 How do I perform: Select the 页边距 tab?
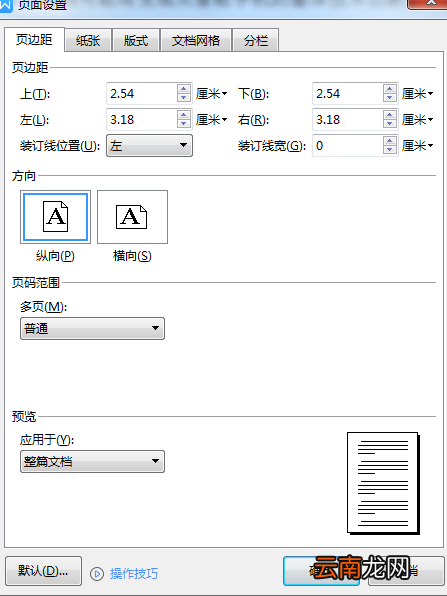(34, 39)
